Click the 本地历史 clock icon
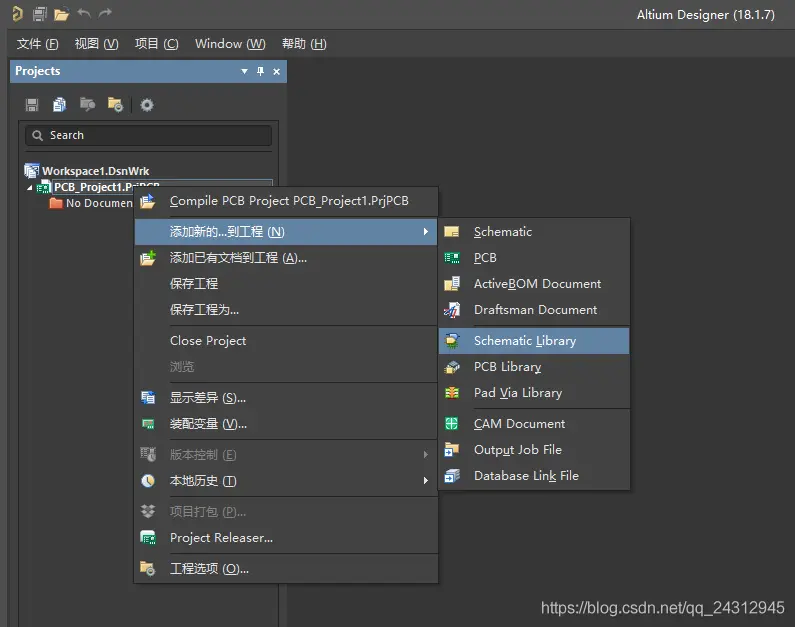795x627 pixels. coord(148,481)
